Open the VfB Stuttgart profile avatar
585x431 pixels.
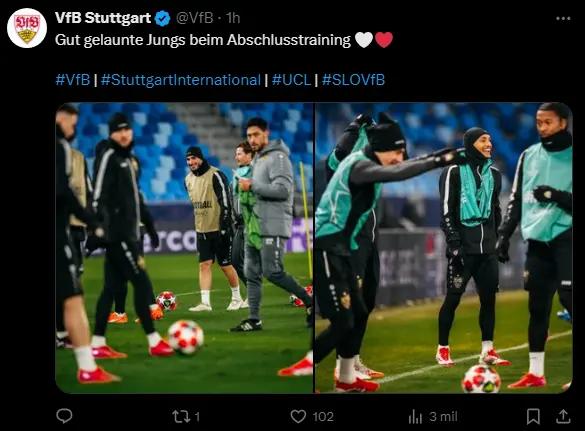click(x=27, y=28)
